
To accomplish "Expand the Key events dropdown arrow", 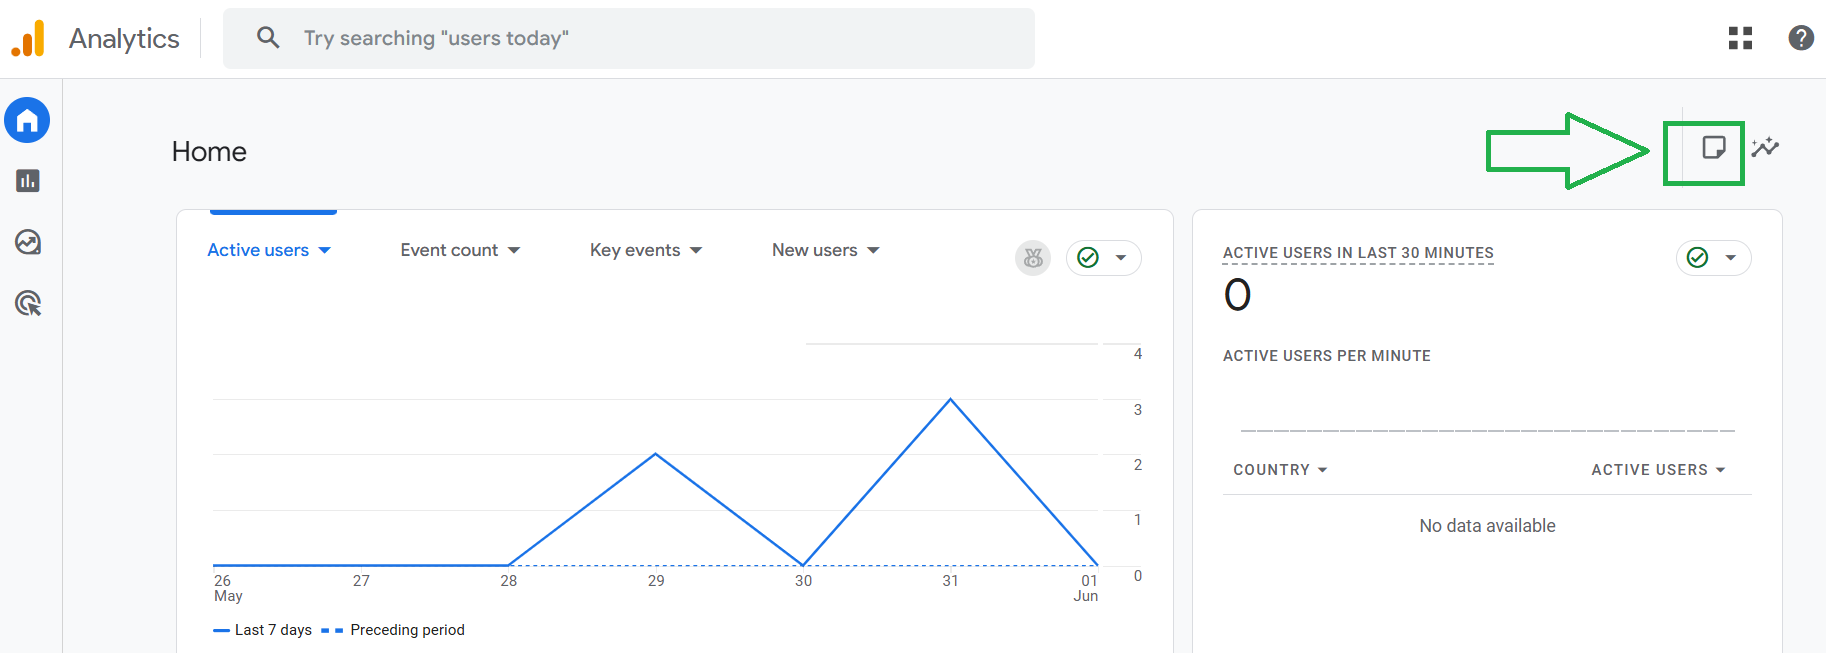I will [696, 250].
